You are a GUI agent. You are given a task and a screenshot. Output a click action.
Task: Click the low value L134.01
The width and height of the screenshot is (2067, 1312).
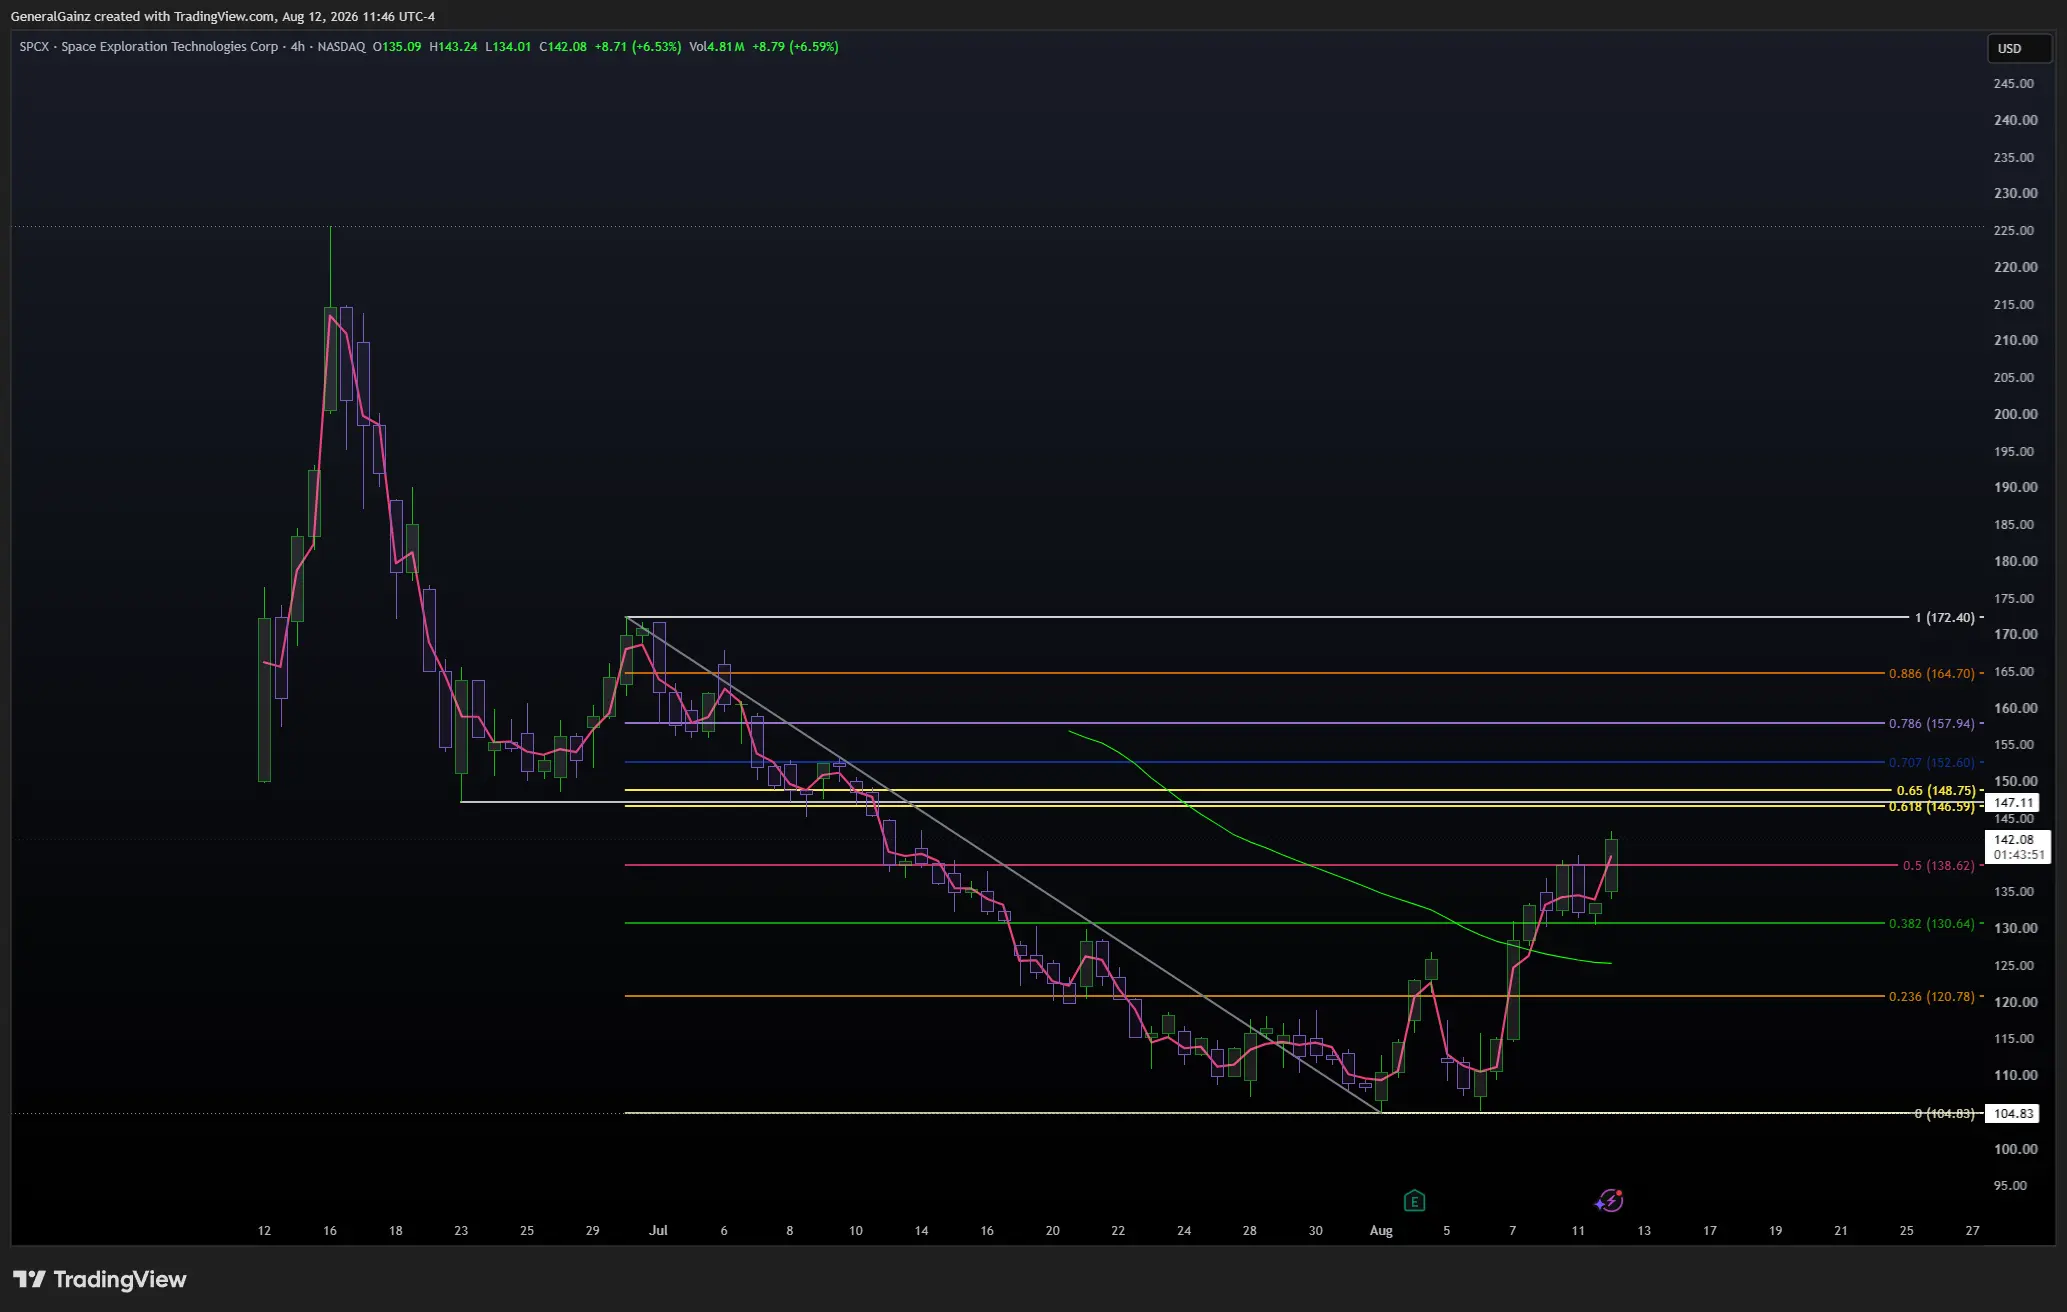coord(508,47)
